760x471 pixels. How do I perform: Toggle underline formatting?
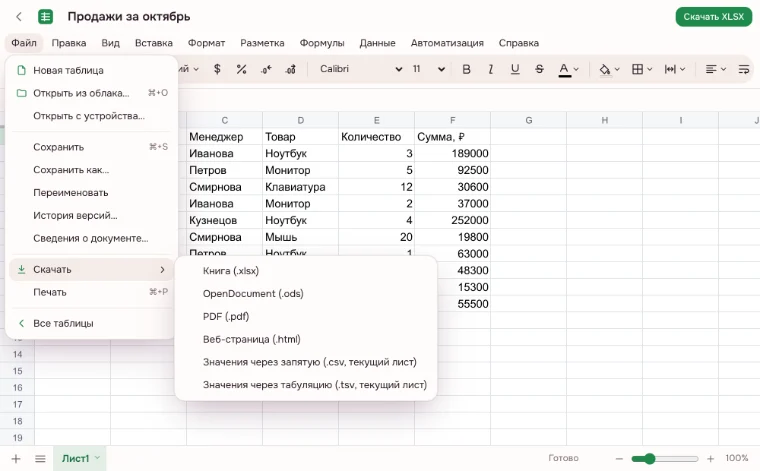(x=515, y=69)
